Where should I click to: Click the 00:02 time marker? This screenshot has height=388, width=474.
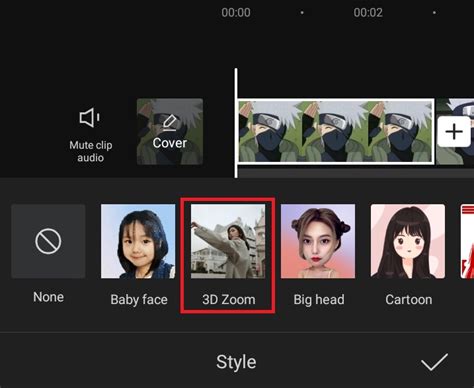(x=368, y=13)
